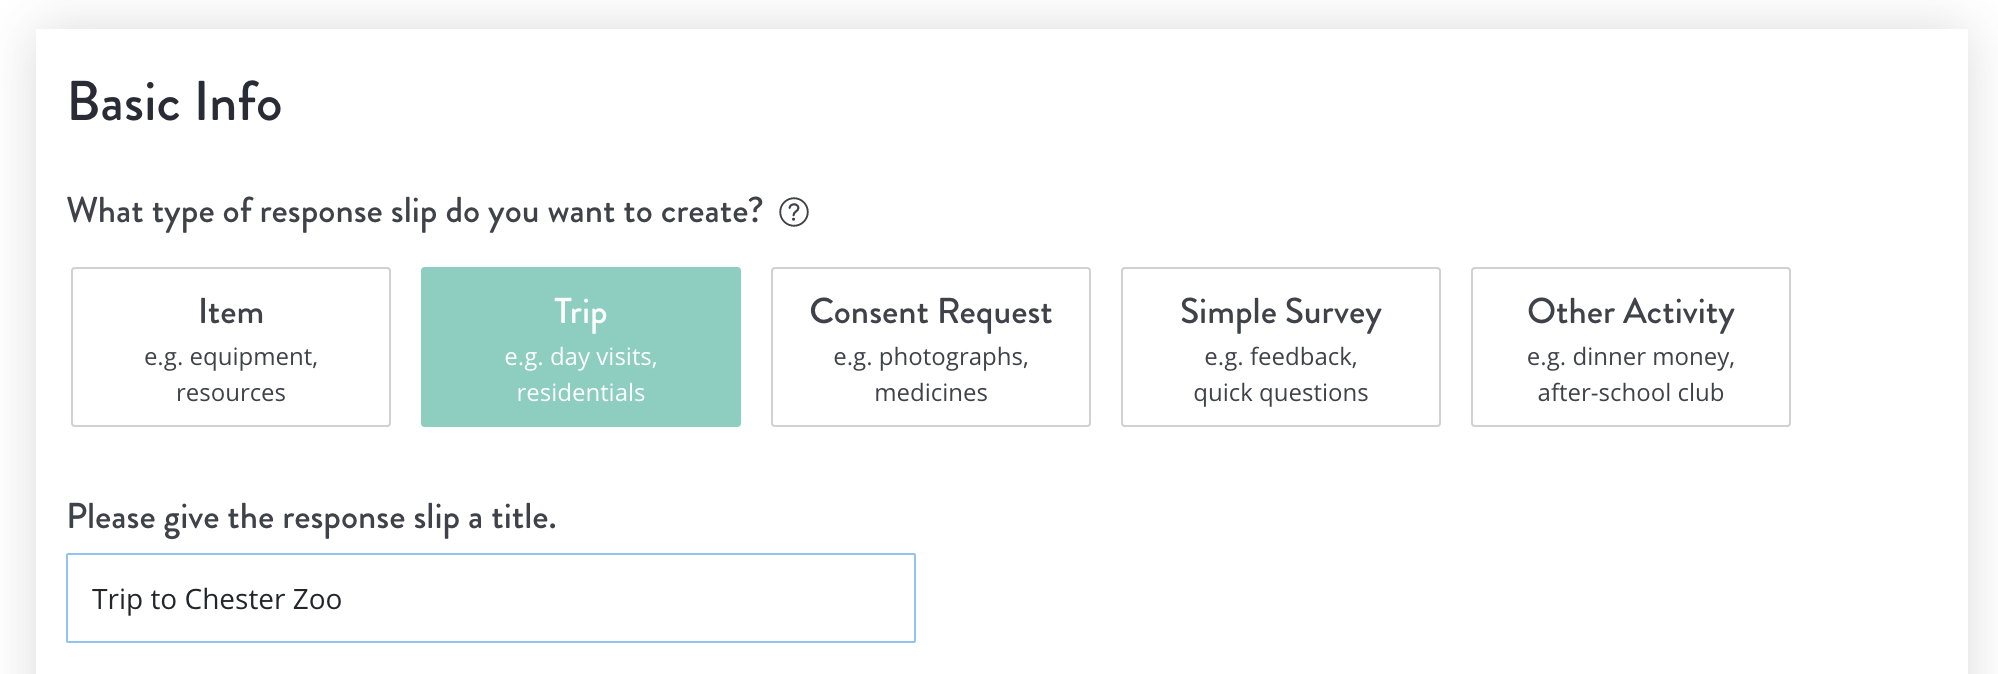The width and height of the screenshot is (1998, 674).
Task: Click the 'What type of response slip' question text
Action: pos(415,212)
